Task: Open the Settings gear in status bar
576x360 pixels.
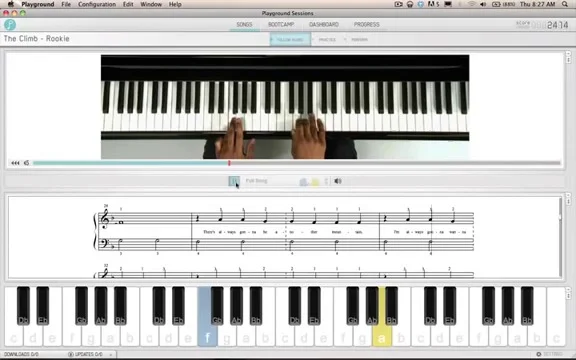Action: coord(539,354)
